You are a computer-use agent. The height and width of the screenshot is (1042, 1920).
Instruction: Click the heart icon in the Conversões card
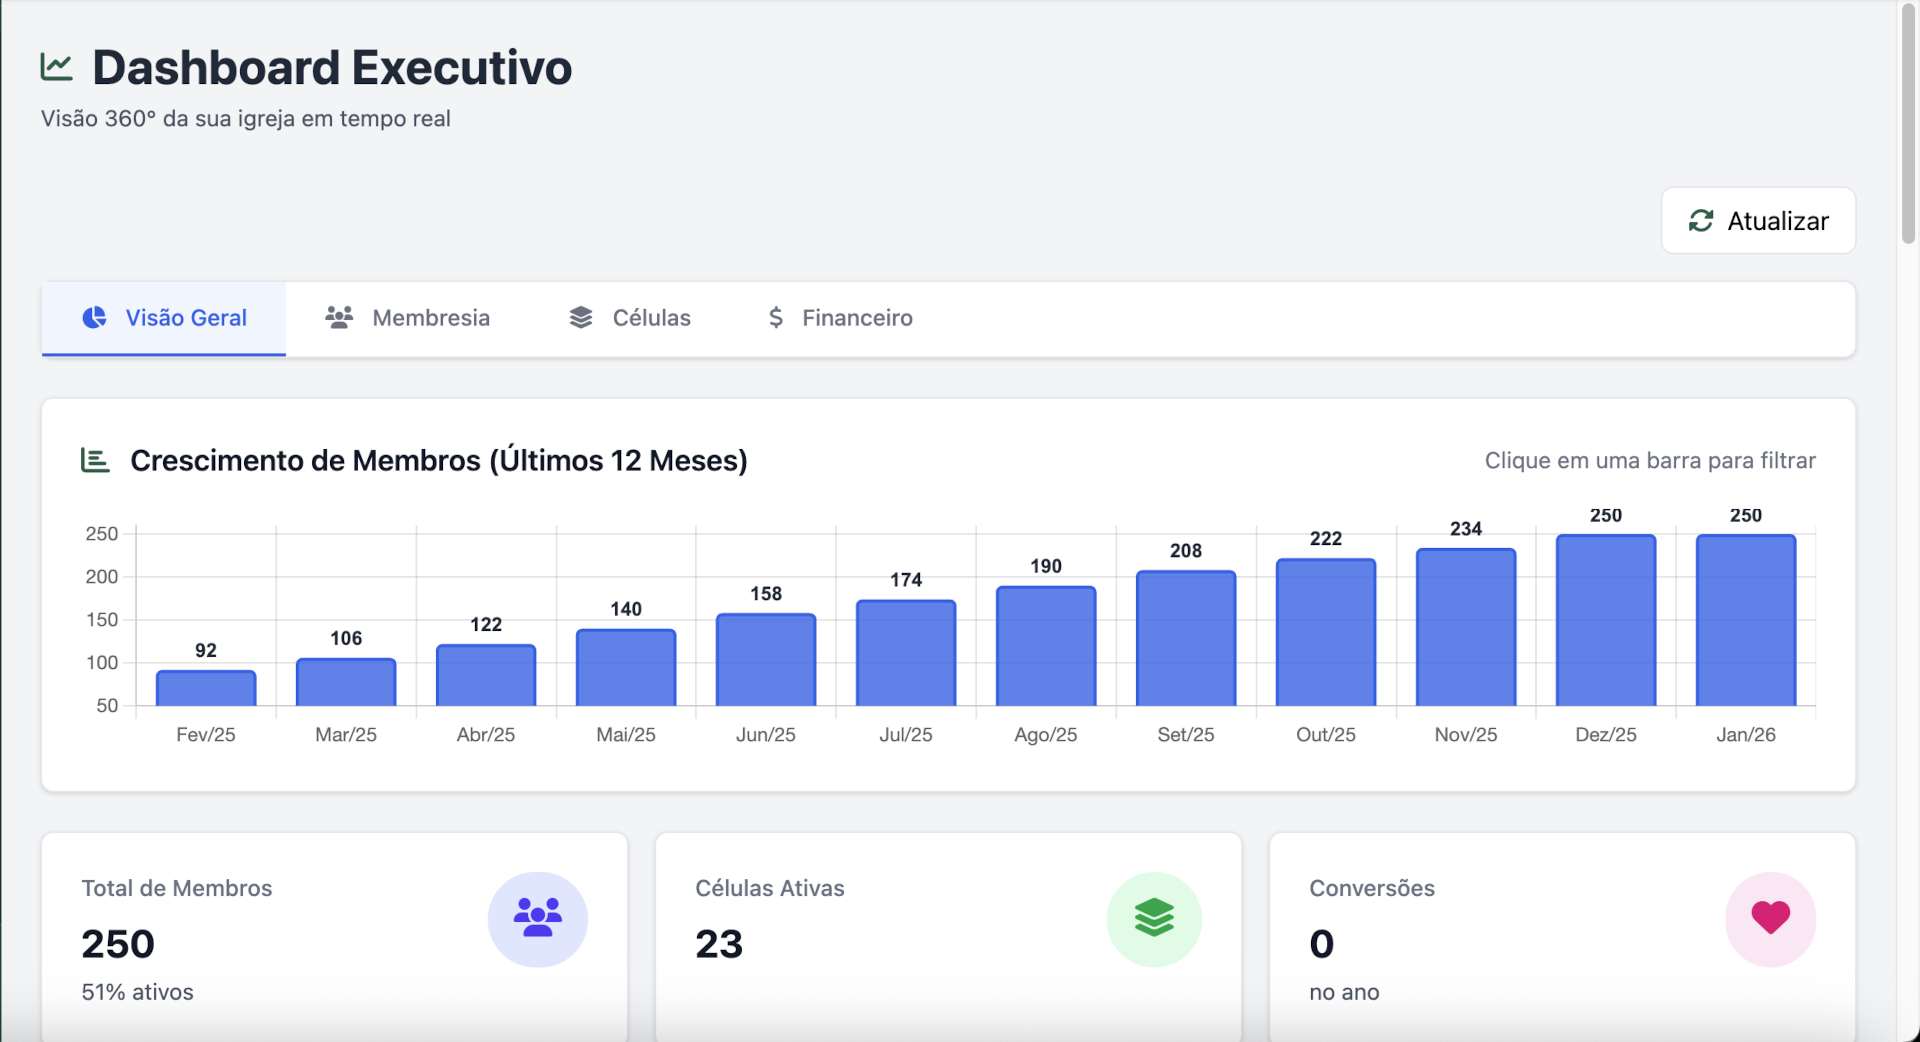1770,919
